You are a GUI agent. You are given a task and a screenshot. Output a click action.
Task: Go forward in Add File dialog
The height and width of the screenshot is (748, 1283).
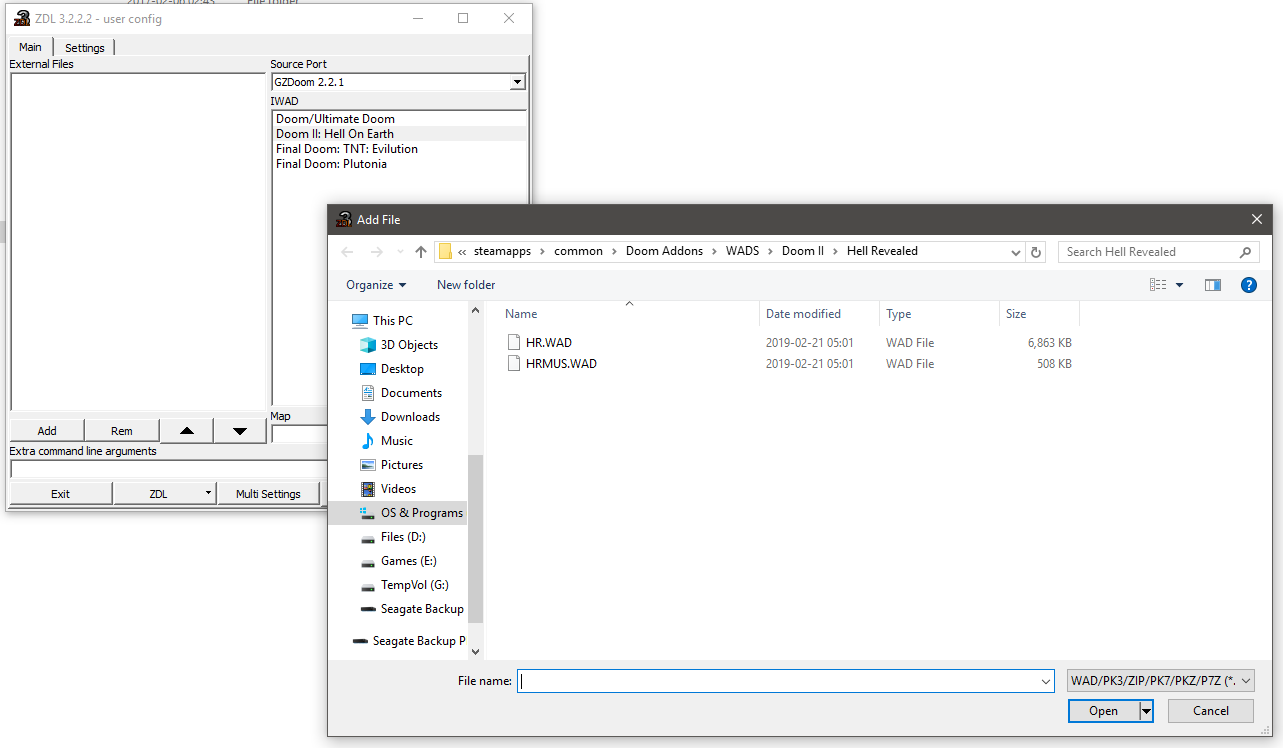376,252
